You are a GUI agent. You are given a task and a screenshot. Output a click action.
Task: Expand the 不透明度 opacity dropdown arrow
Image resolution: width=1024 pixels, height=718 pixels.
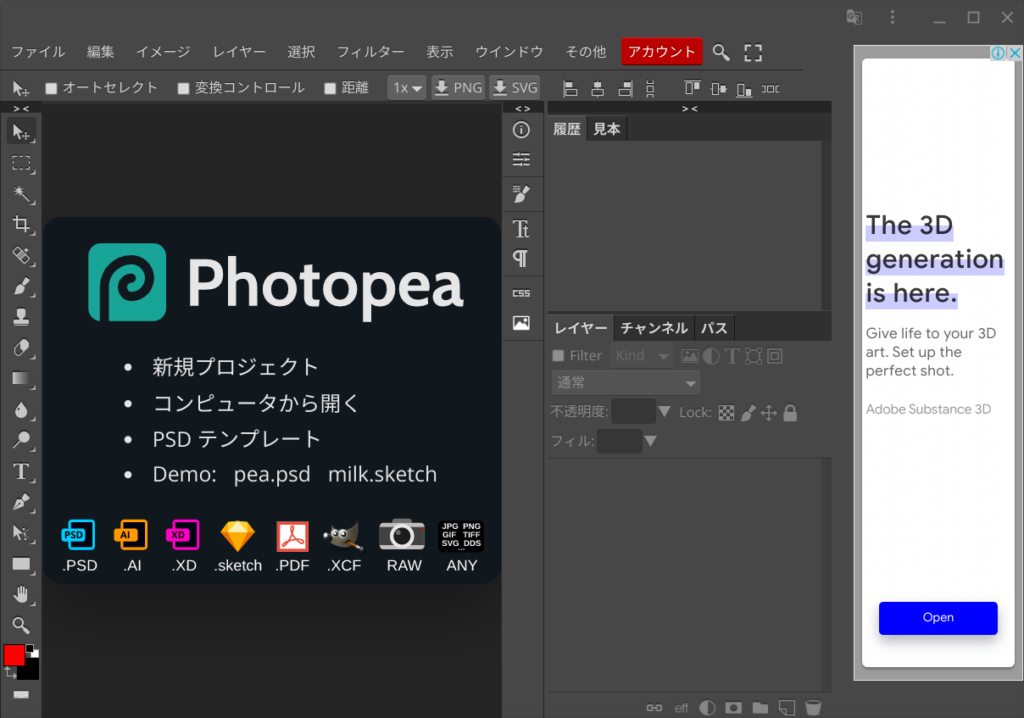tap(665, 412)
